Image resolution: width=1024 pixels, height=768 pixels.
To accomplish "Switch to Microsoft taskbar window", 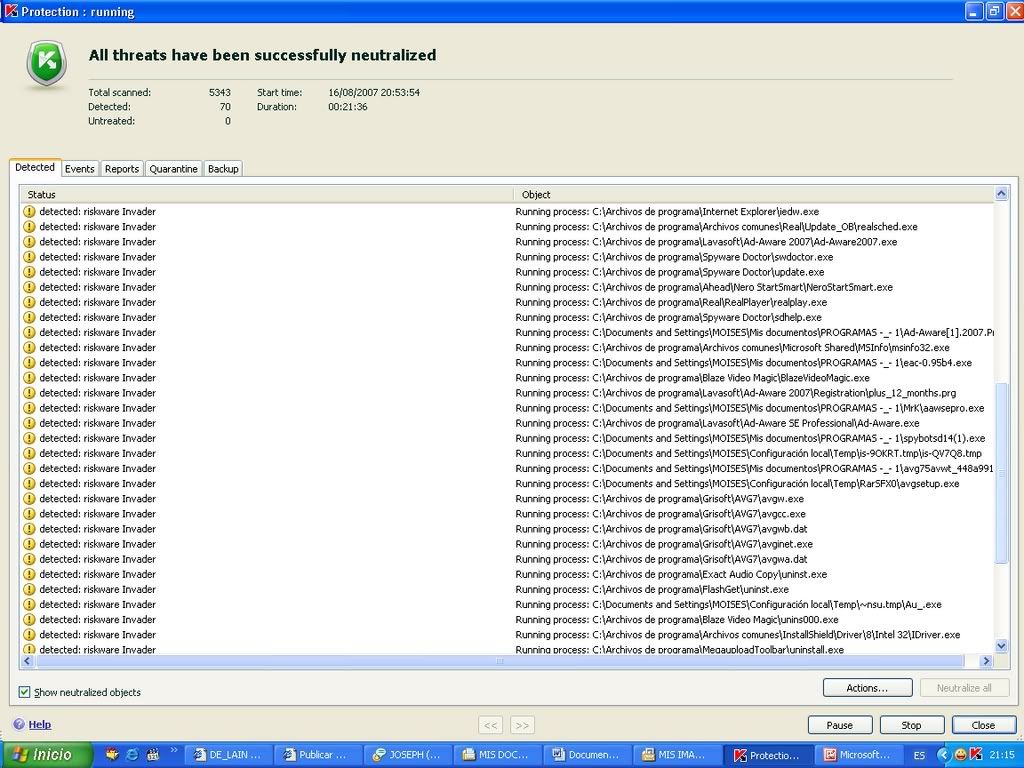I will (x=857, y=755).
